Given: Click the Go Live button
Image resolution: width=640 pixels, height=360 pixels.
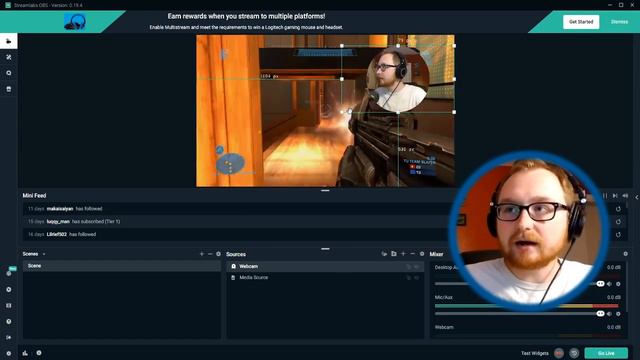Looking at the screenshot, I should pyautogui.click(x=606, y=353).
